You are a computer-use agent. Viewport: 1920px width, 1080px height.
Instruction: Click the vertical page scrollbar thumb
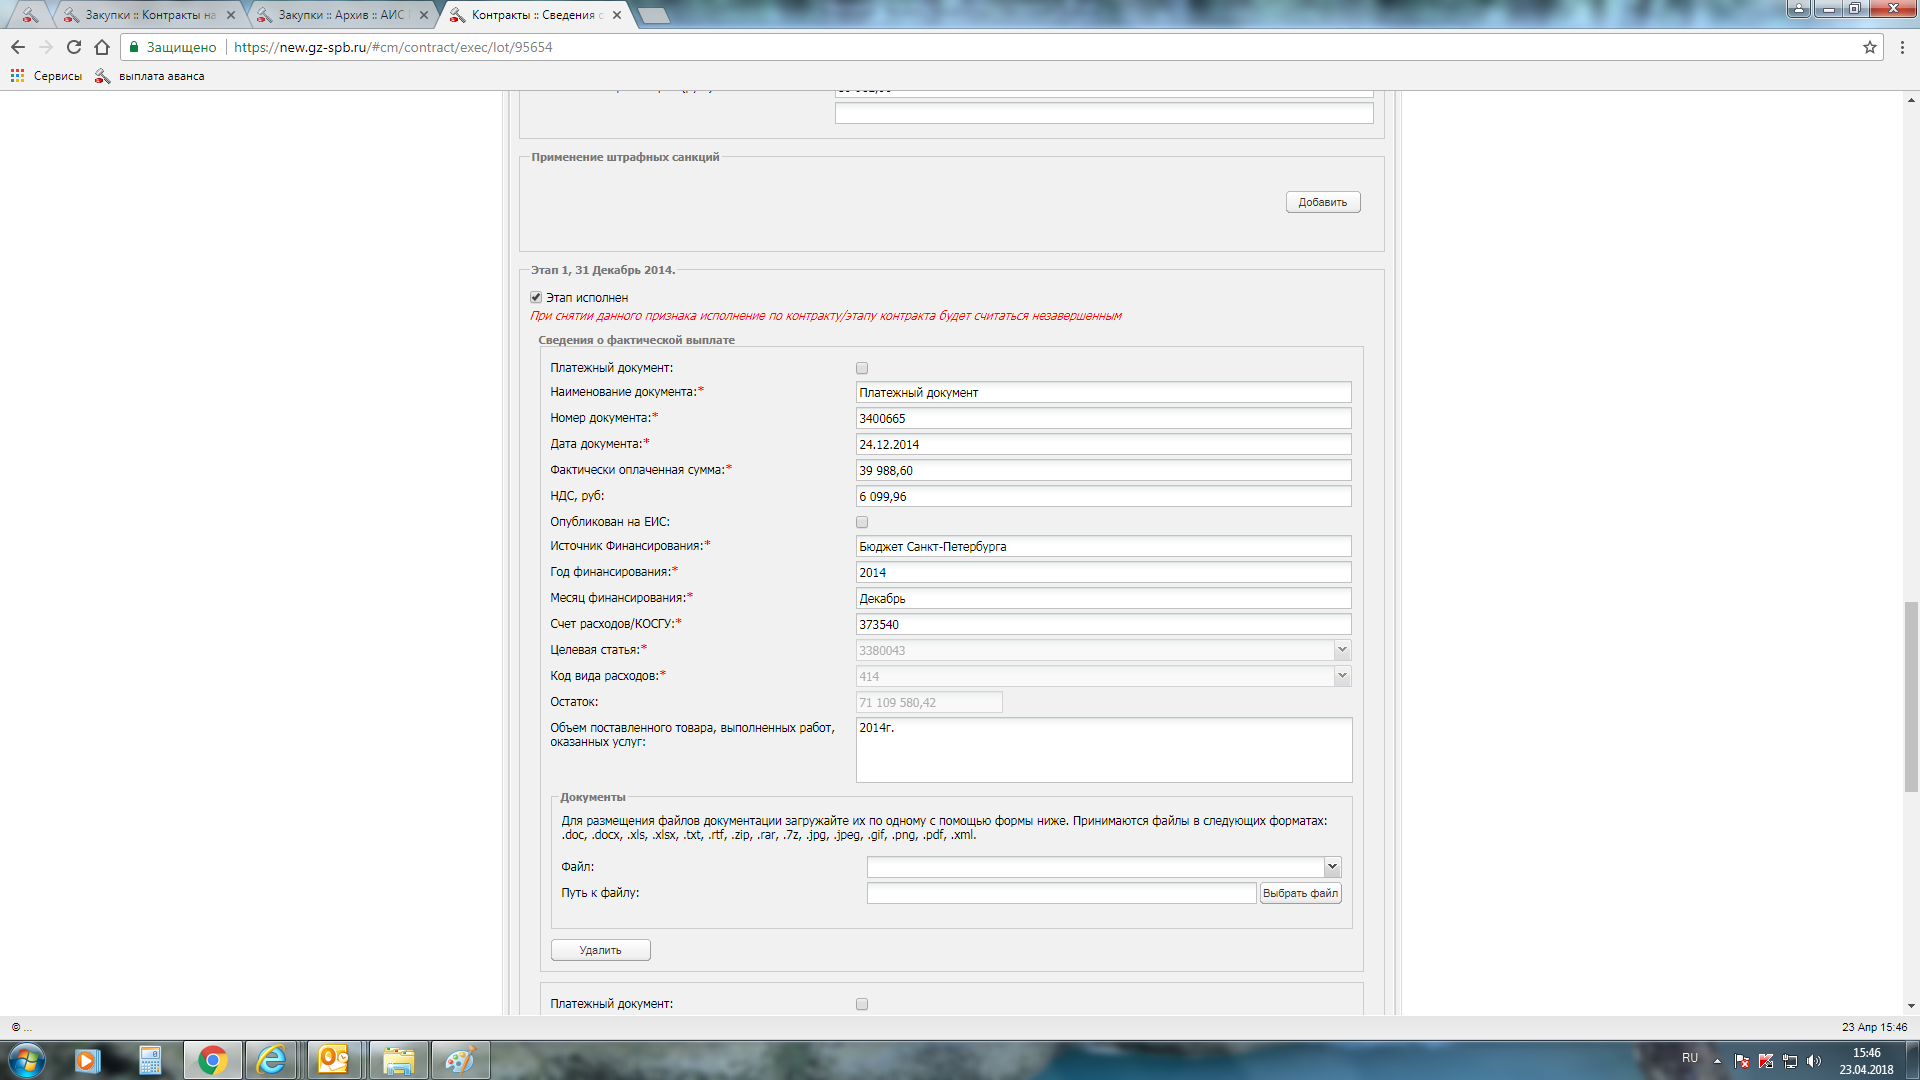click(1911, 697)
